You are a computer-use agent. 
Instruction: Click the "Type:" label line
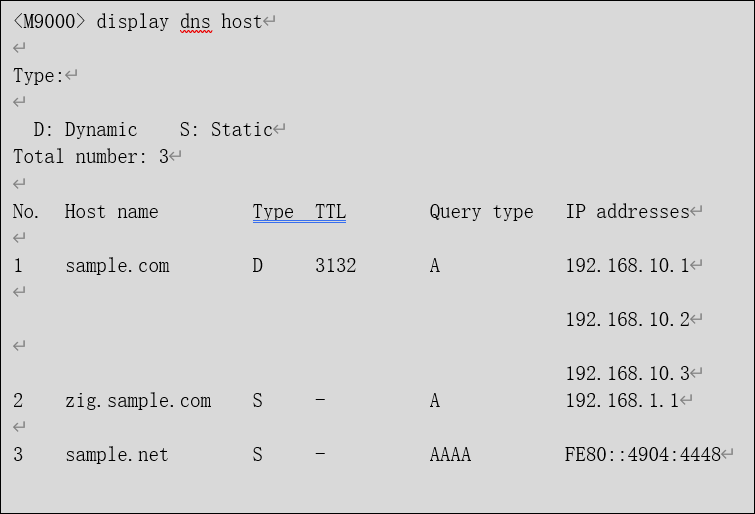(38, 76)
